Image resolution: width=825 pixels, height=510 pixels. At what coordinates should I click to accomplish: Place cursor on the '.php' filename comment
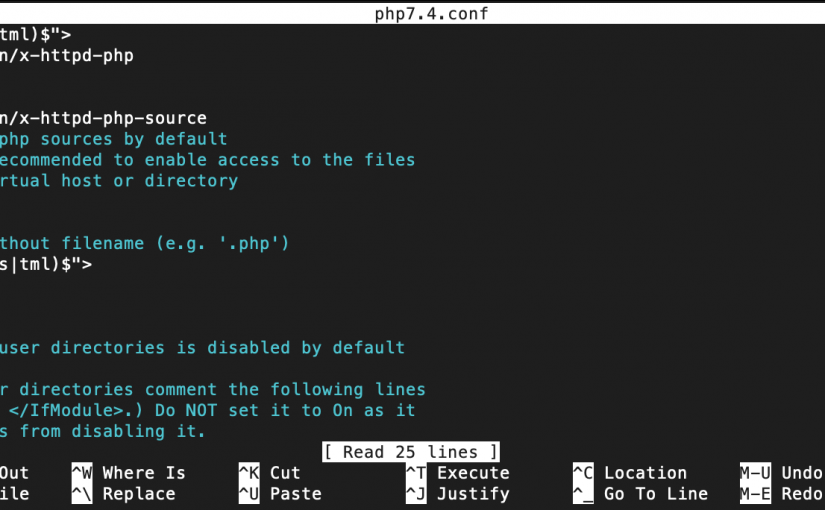(144, 243)
